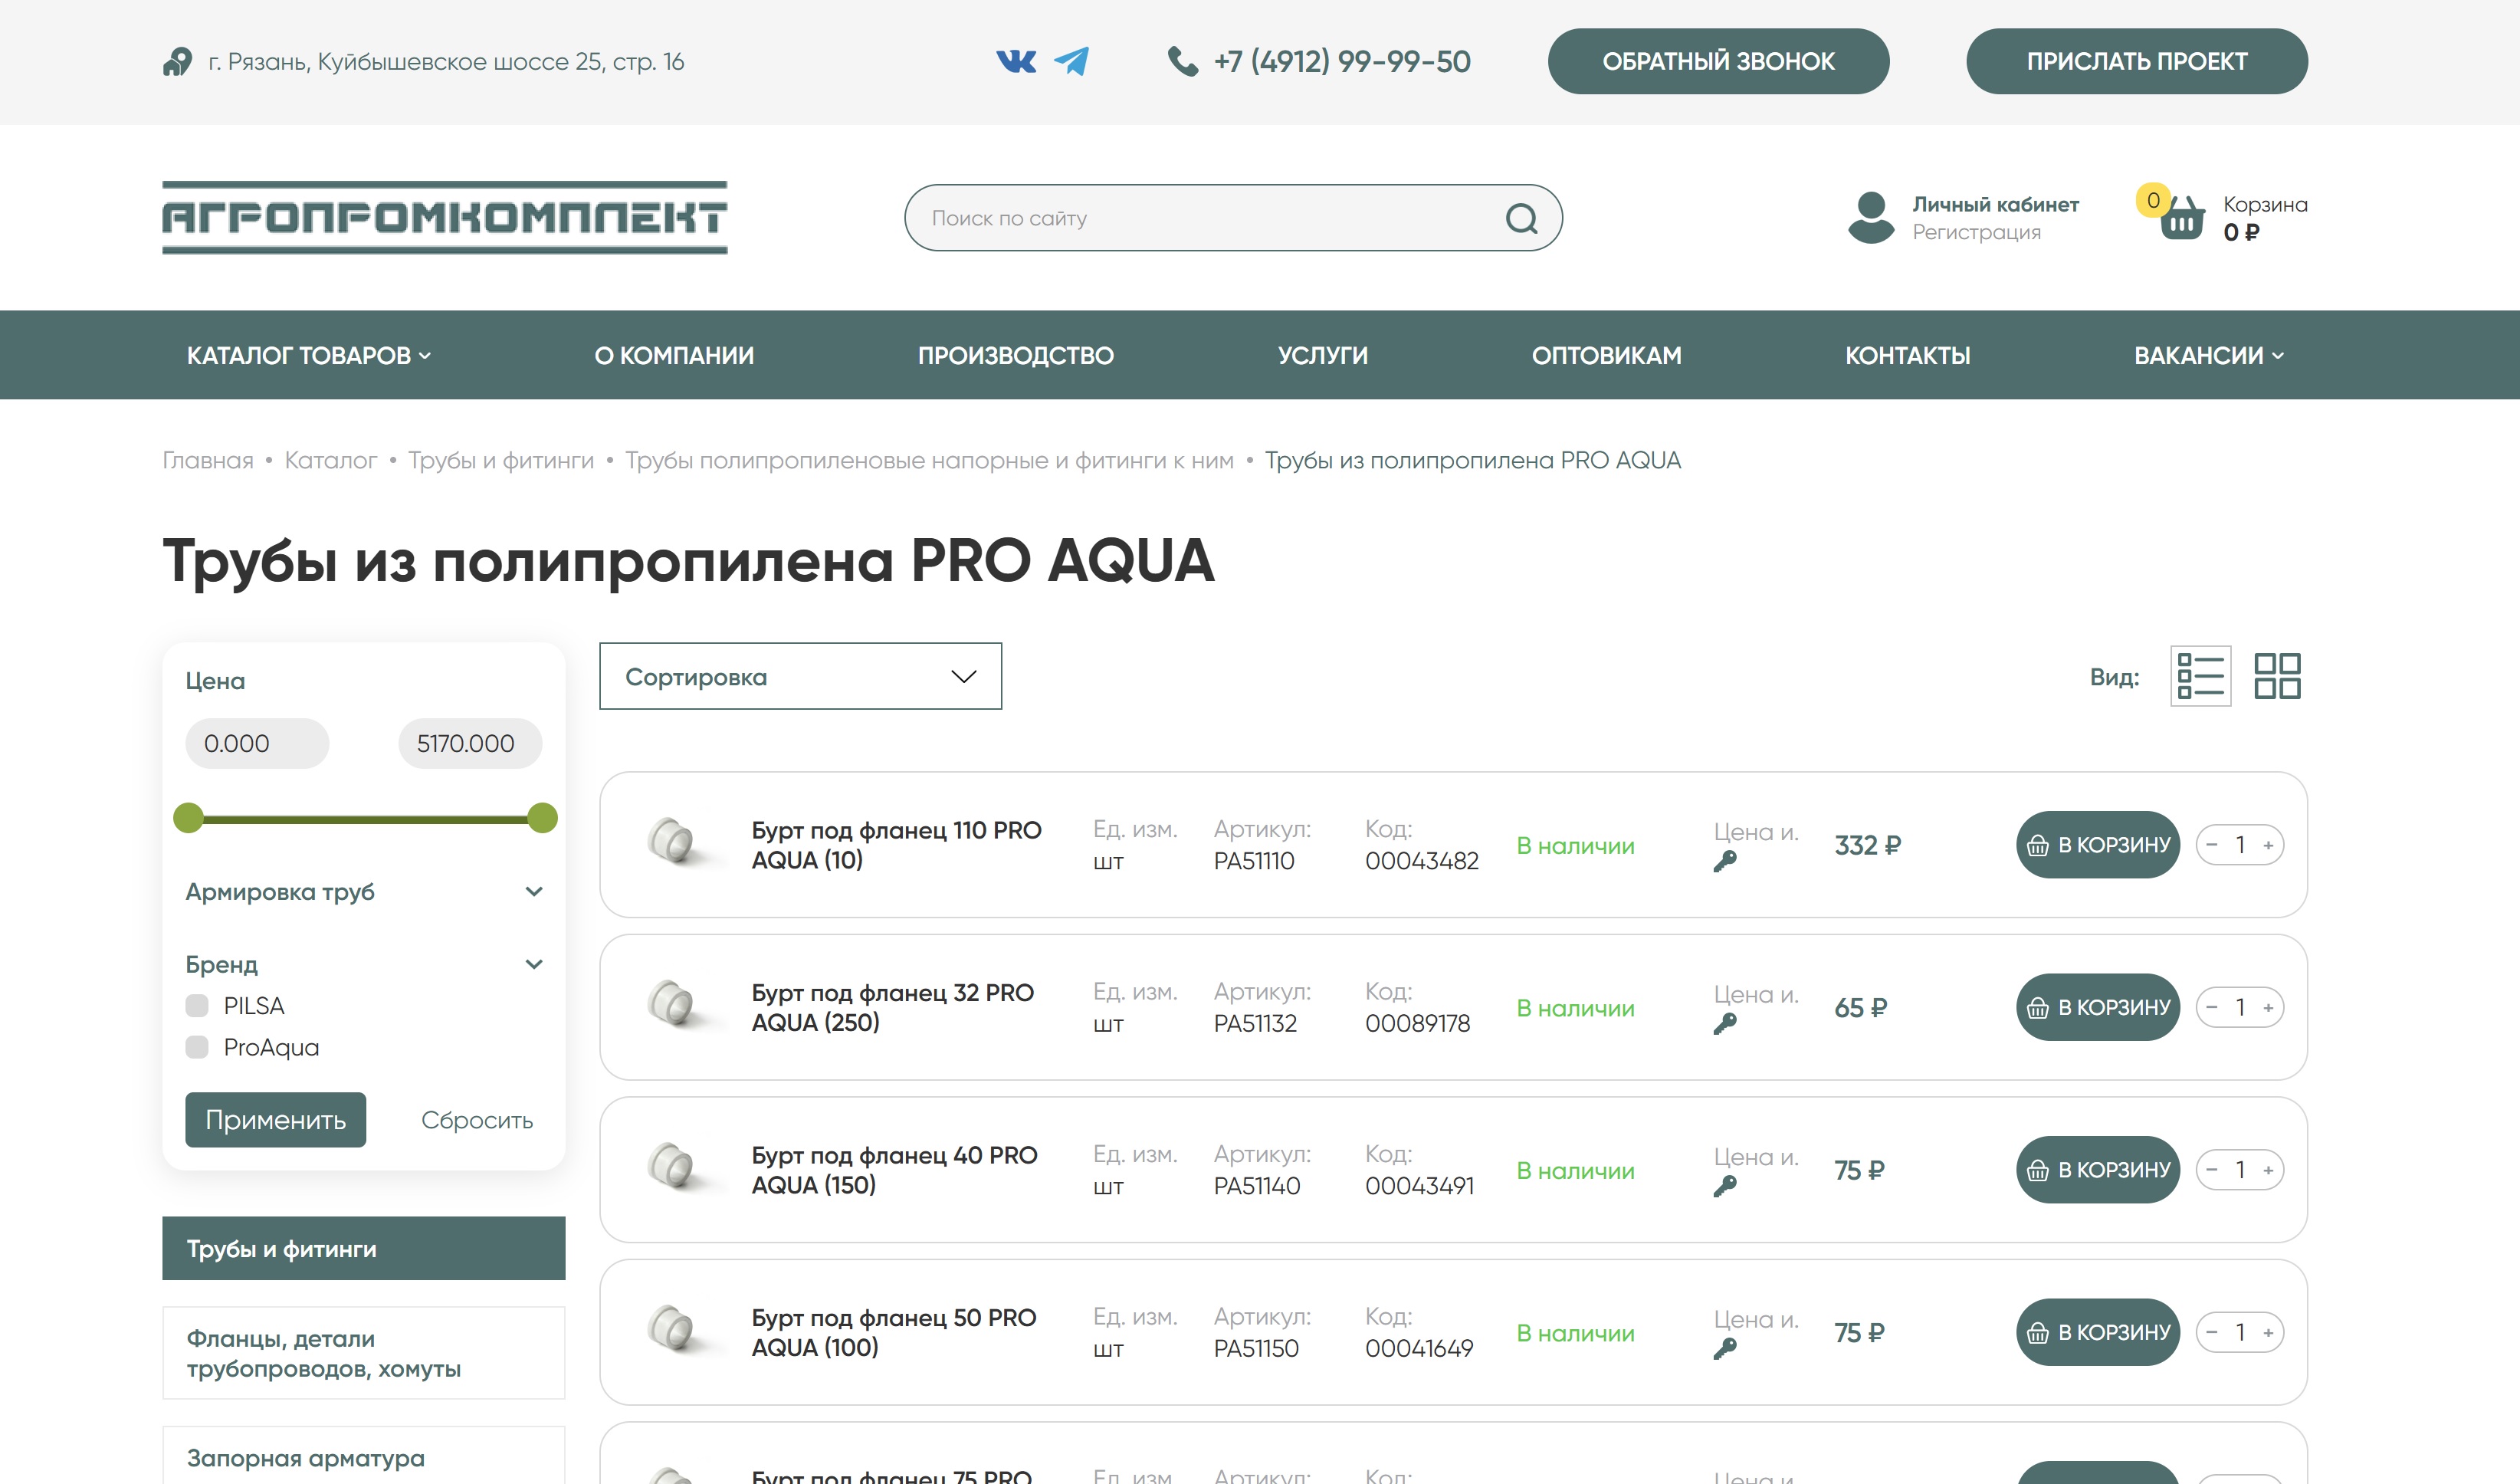The image size is (2520, 1484).
Task: Click the Обратный звонок button
Action: [1718, 62]
